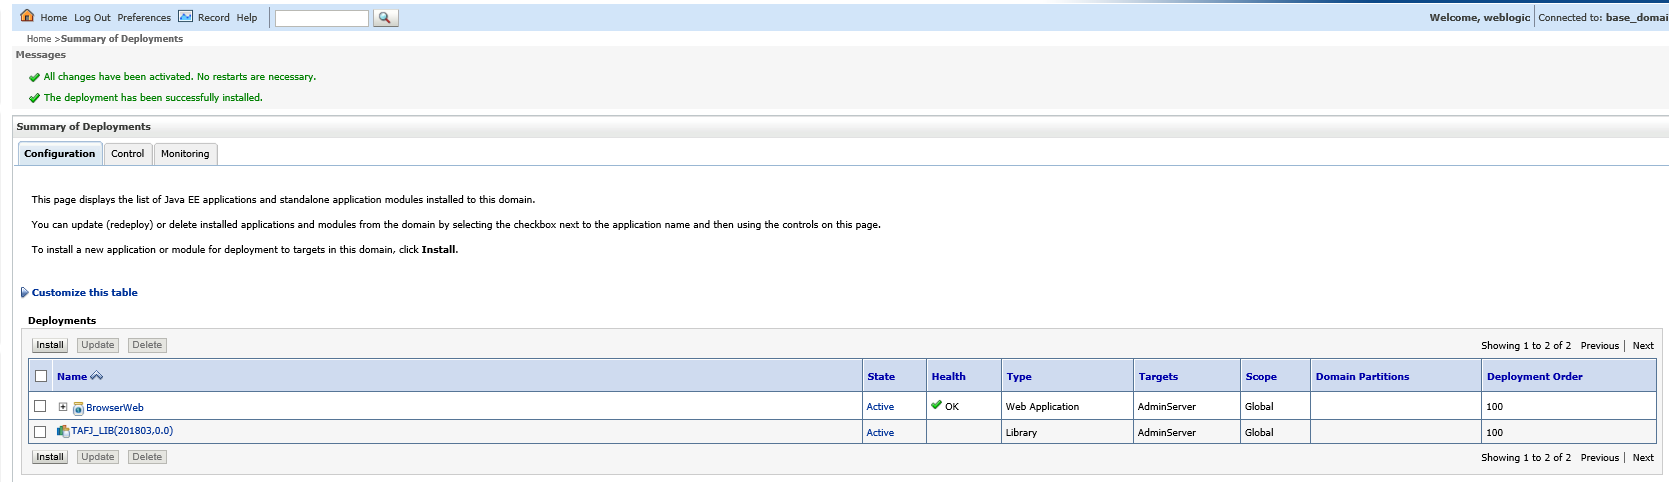Sort deployments by Deployment Order column

pyautogui.click(x=1534, y=377)
